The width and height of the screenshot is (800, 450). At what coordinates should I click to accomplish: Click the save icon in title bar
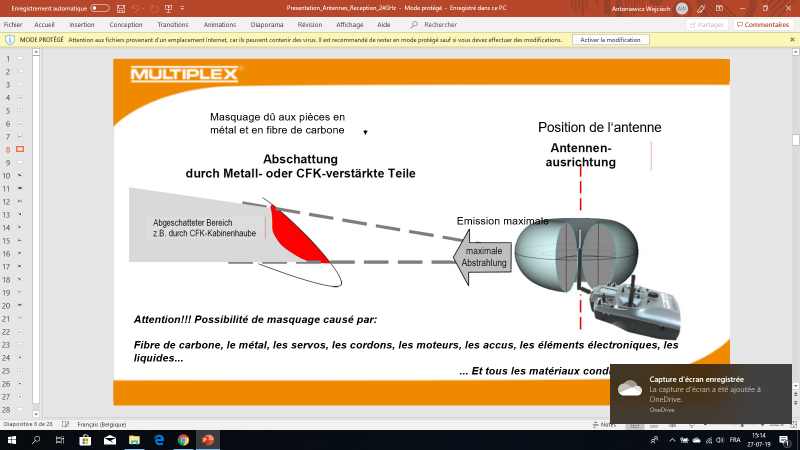click(x=121, y=8)
